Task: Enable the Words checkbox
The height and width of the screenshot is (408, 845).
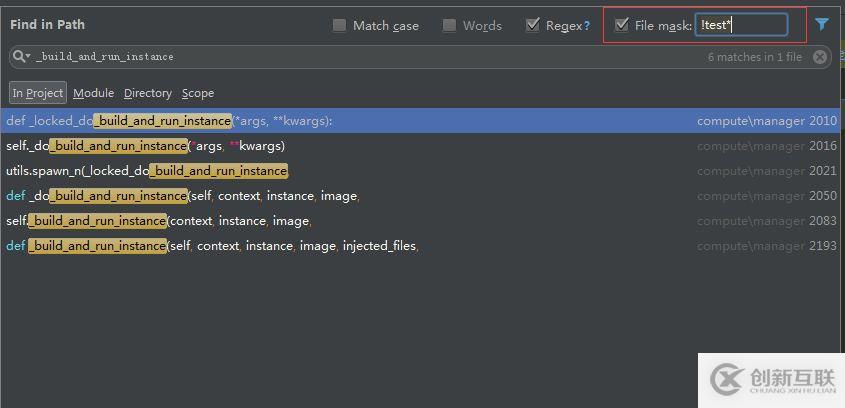Action: click(450, 25)
